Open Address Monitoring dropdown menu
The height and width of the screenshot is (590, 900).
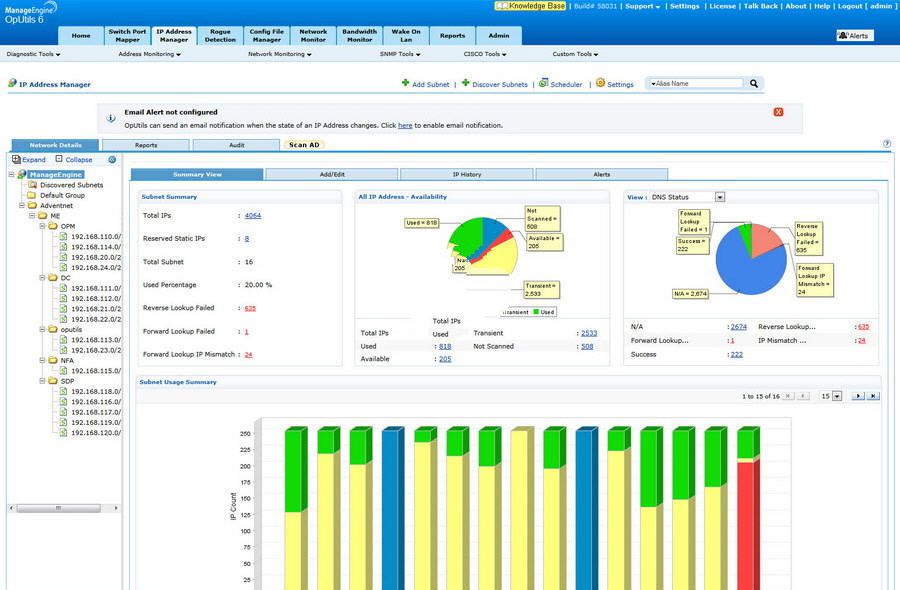tap(149, 54)
